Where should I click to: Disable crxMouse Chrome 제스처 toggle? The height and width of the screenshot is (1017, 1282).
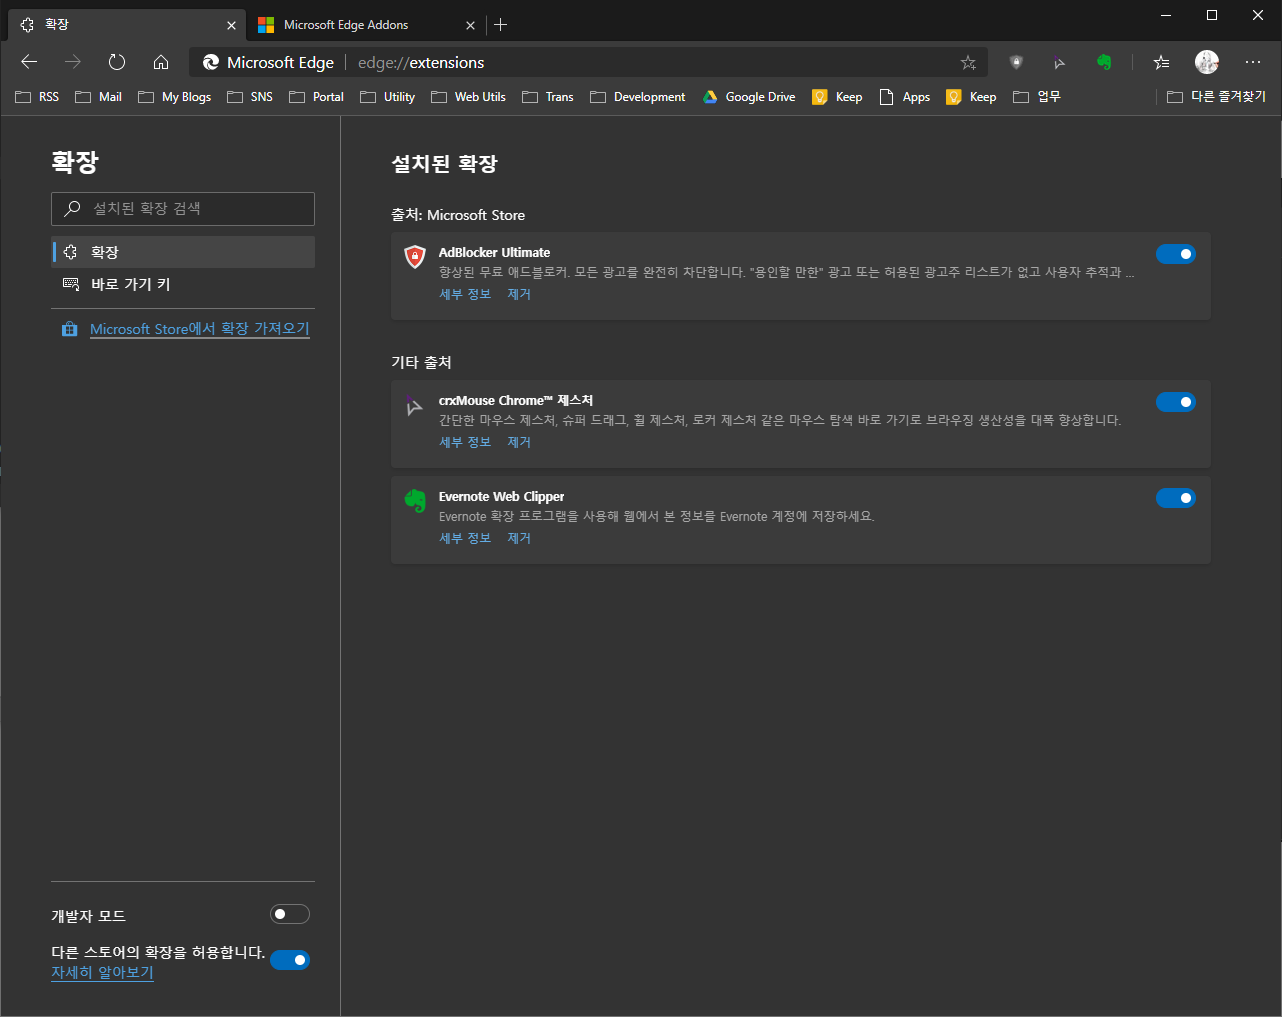coord(1175,402)
